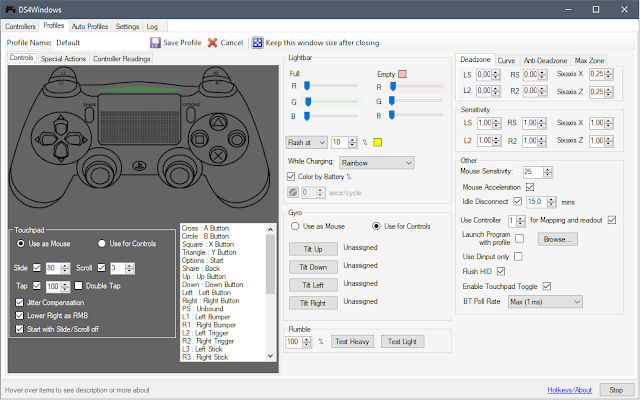Image resolution: width=640 pixels, height=400 pixels.
Task: Click the Keep window size icon
Action: pyautogui.click(x=258, y=42)
